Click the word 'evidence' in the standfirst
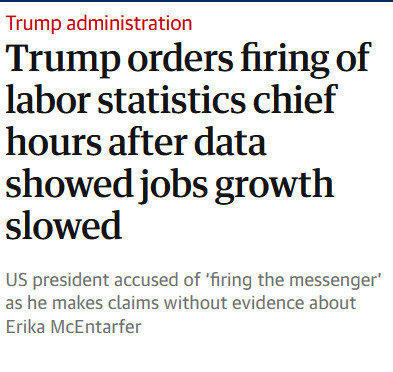 coord(269,303)
